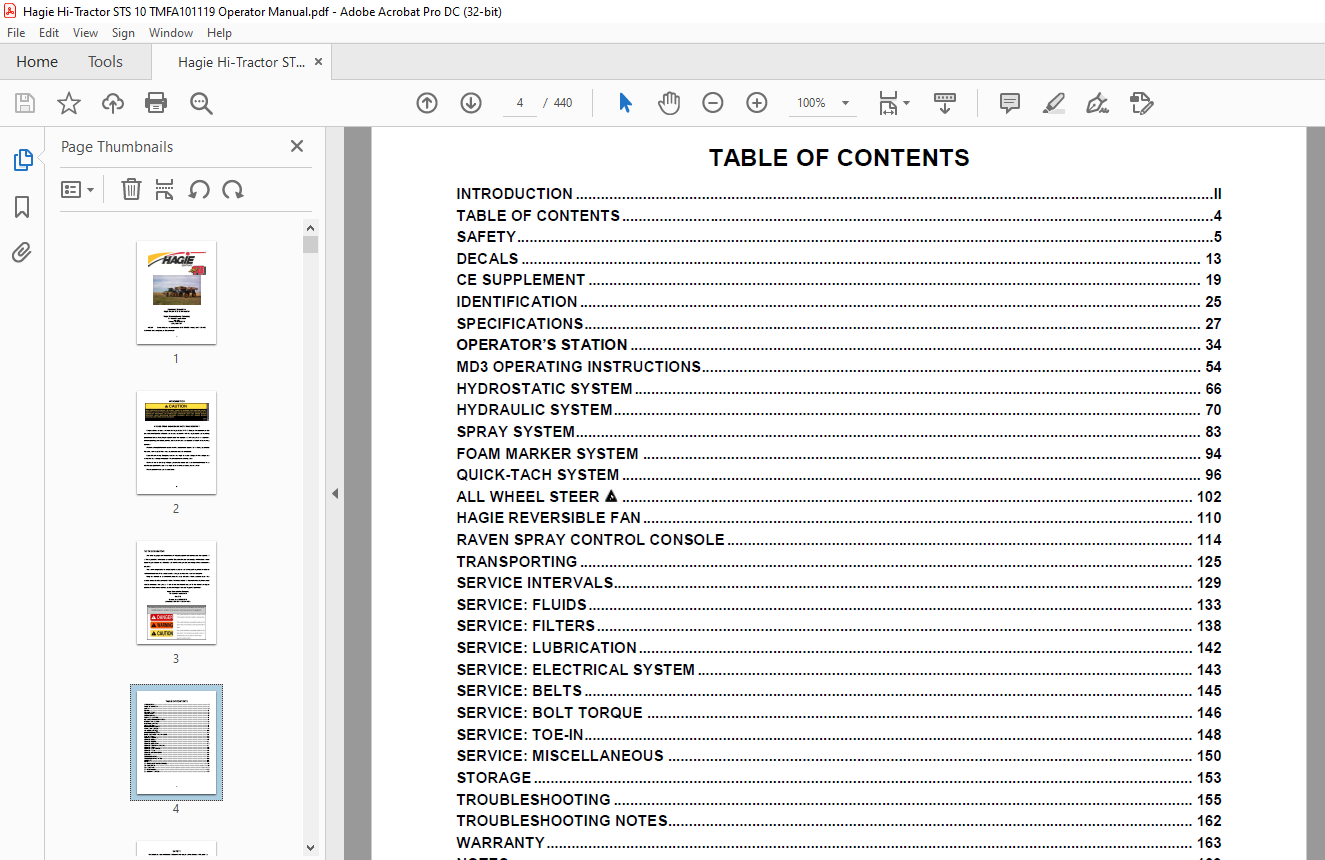
Task: Click the QUICK-TACH SYSTEM contents entry
Action: (x=839, y=475)
